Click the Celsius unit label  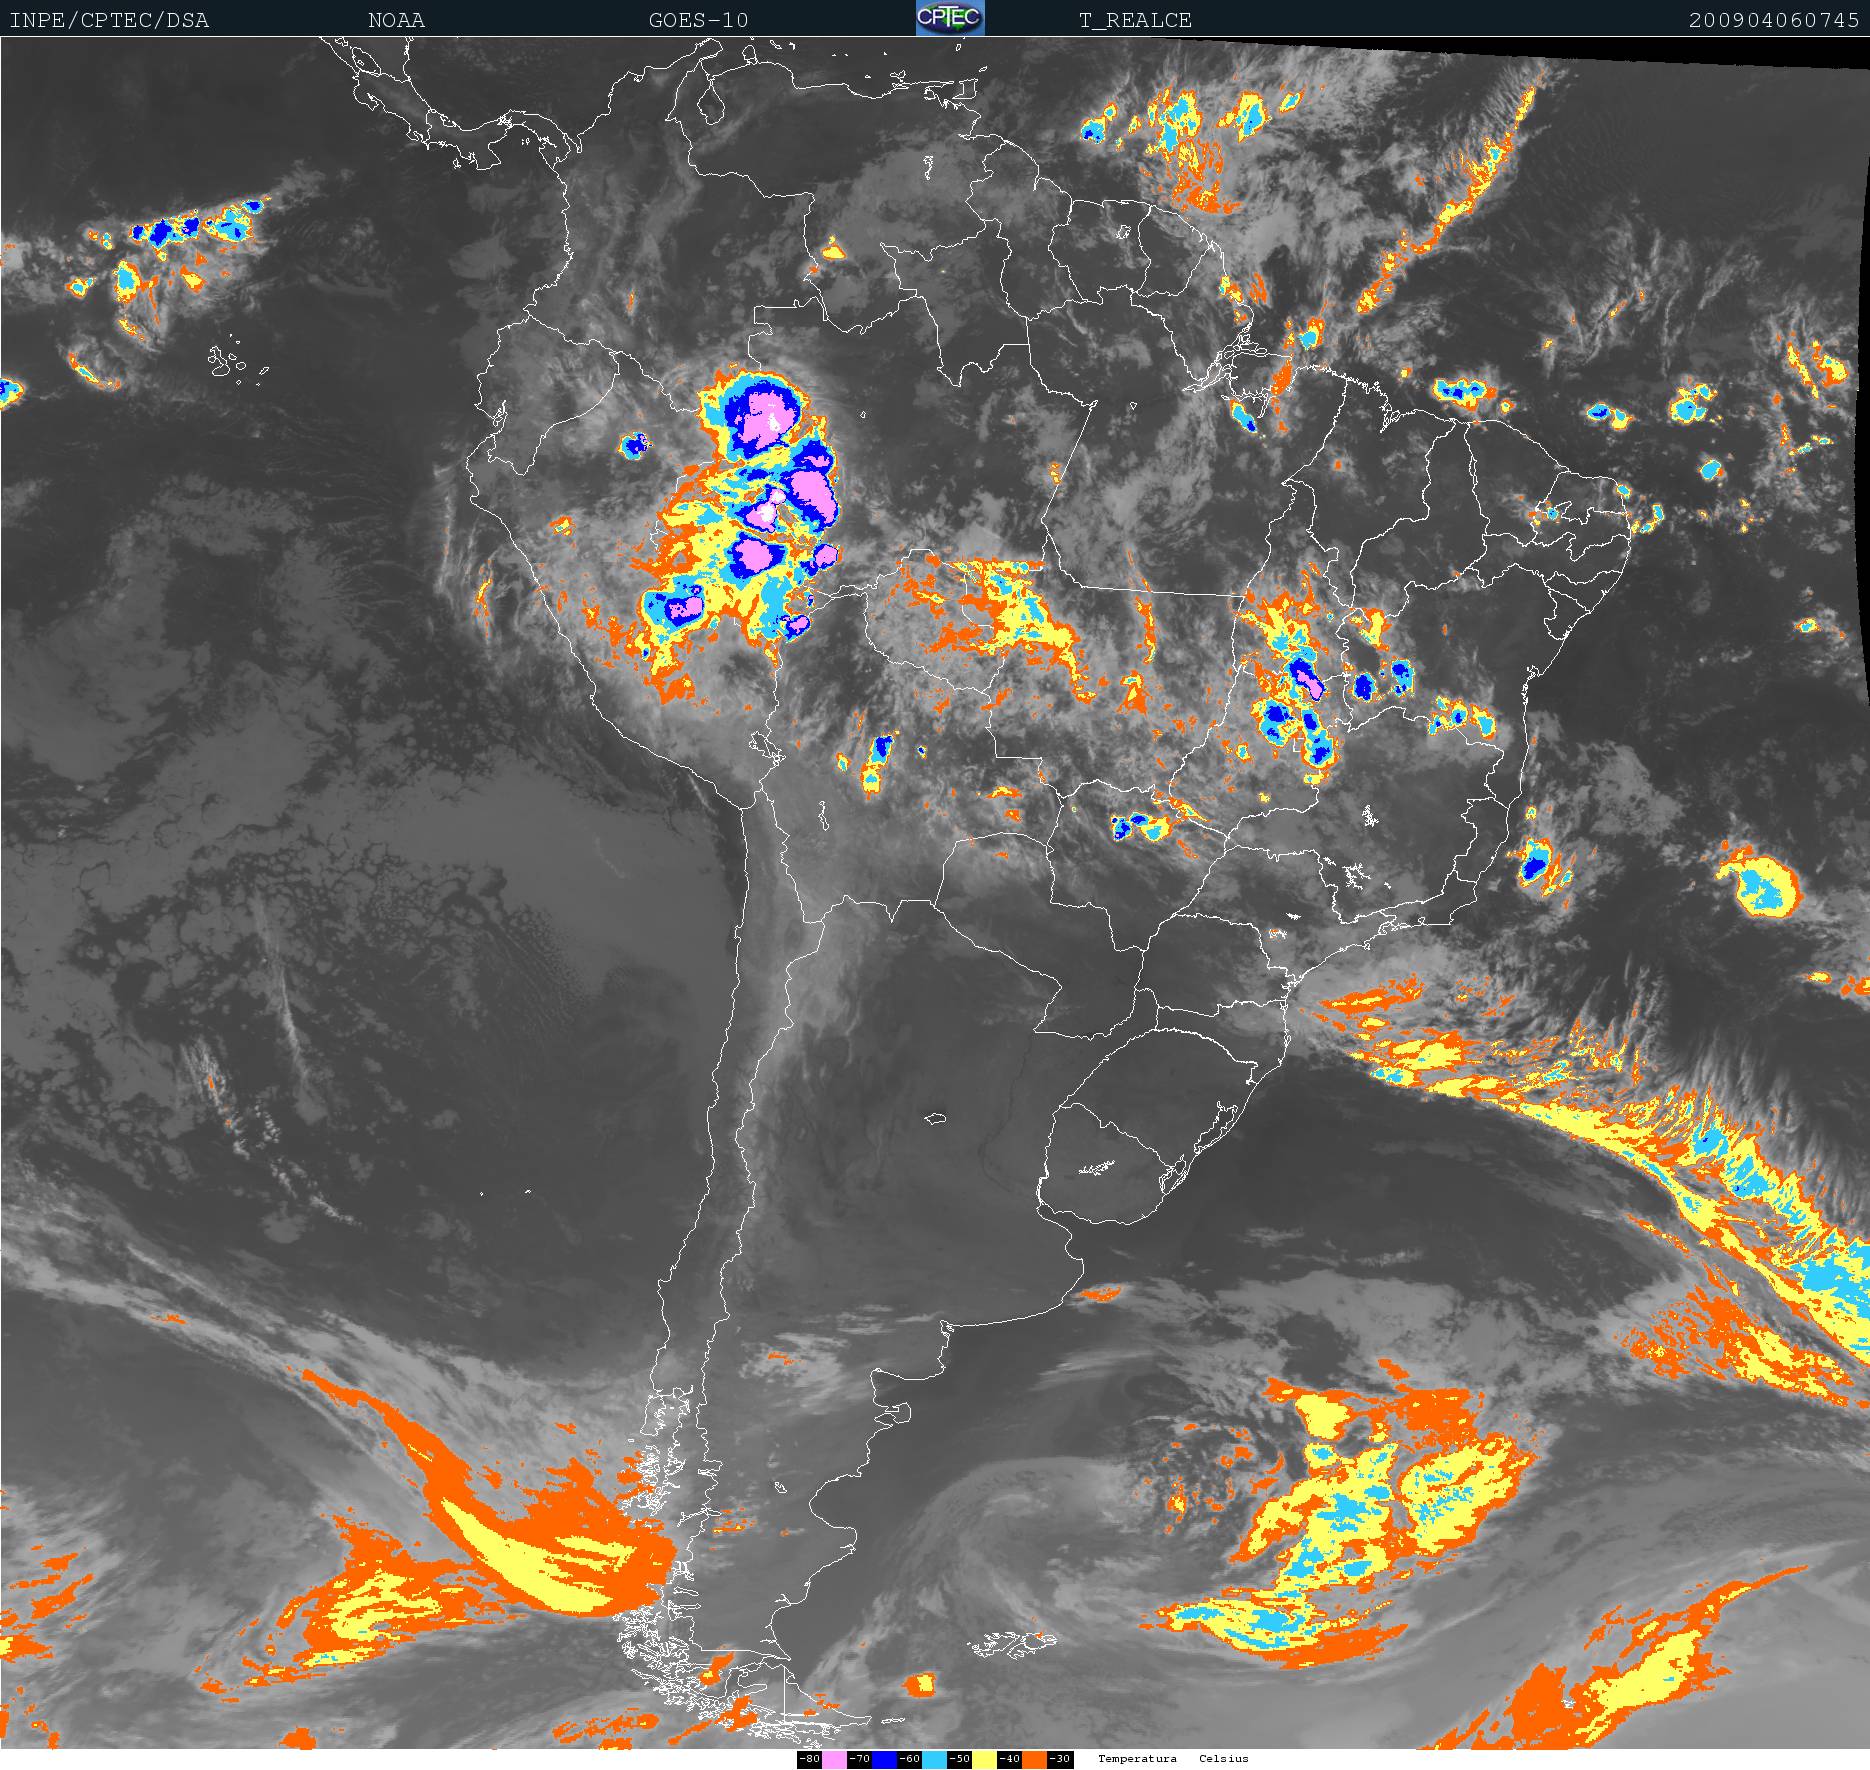(x=1224, y=1759)
